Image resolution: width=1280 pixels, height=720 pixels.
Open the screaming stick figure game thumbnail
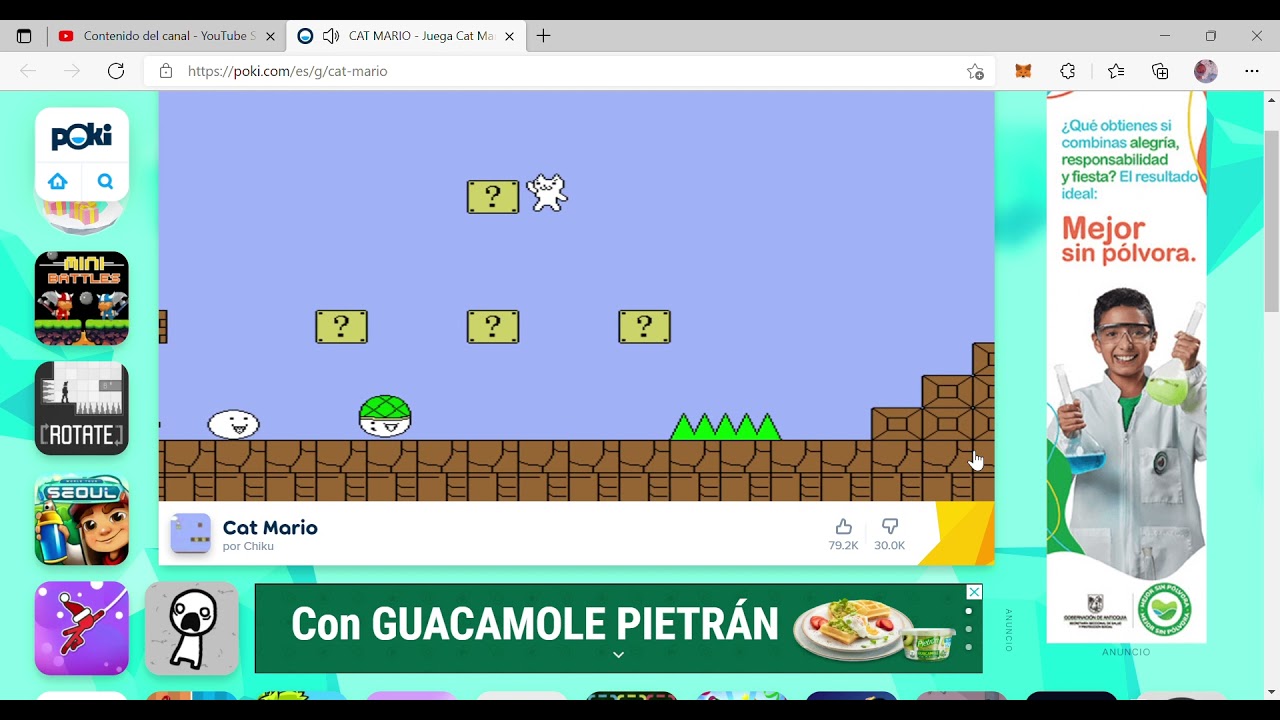coord(192,628)
